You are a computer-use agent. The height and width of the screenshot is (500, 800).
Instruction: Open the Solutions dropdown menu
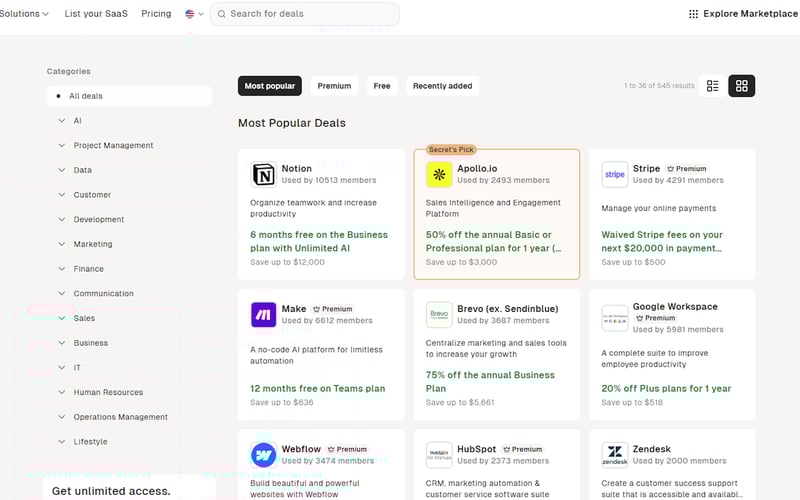coord(23,14)
